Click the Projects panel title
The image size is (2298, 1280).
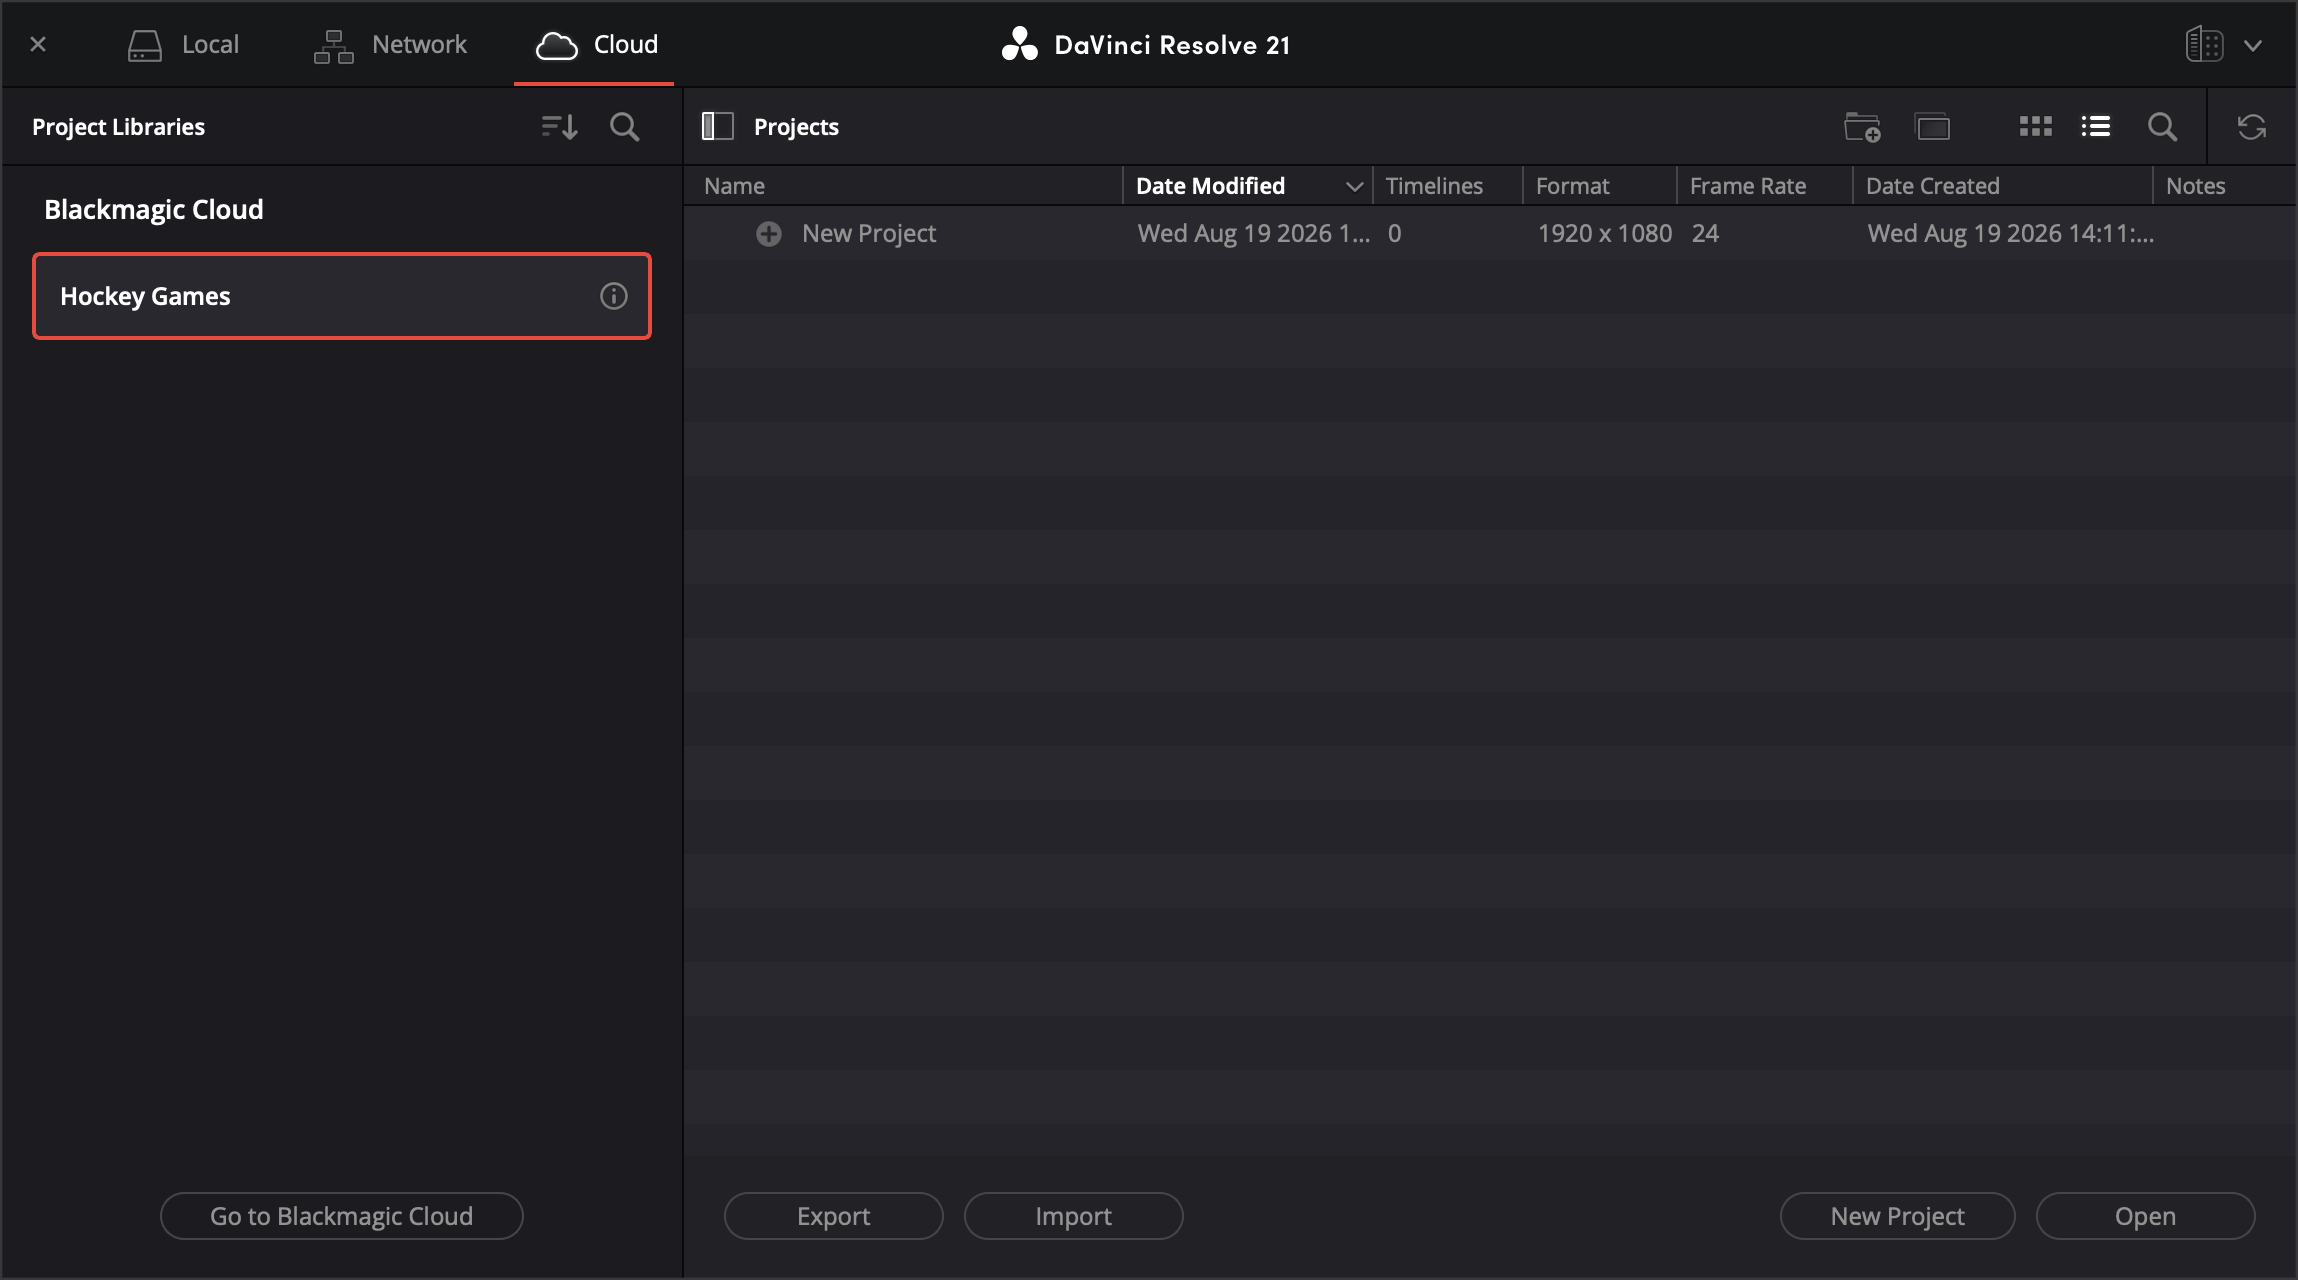[796, 127]
